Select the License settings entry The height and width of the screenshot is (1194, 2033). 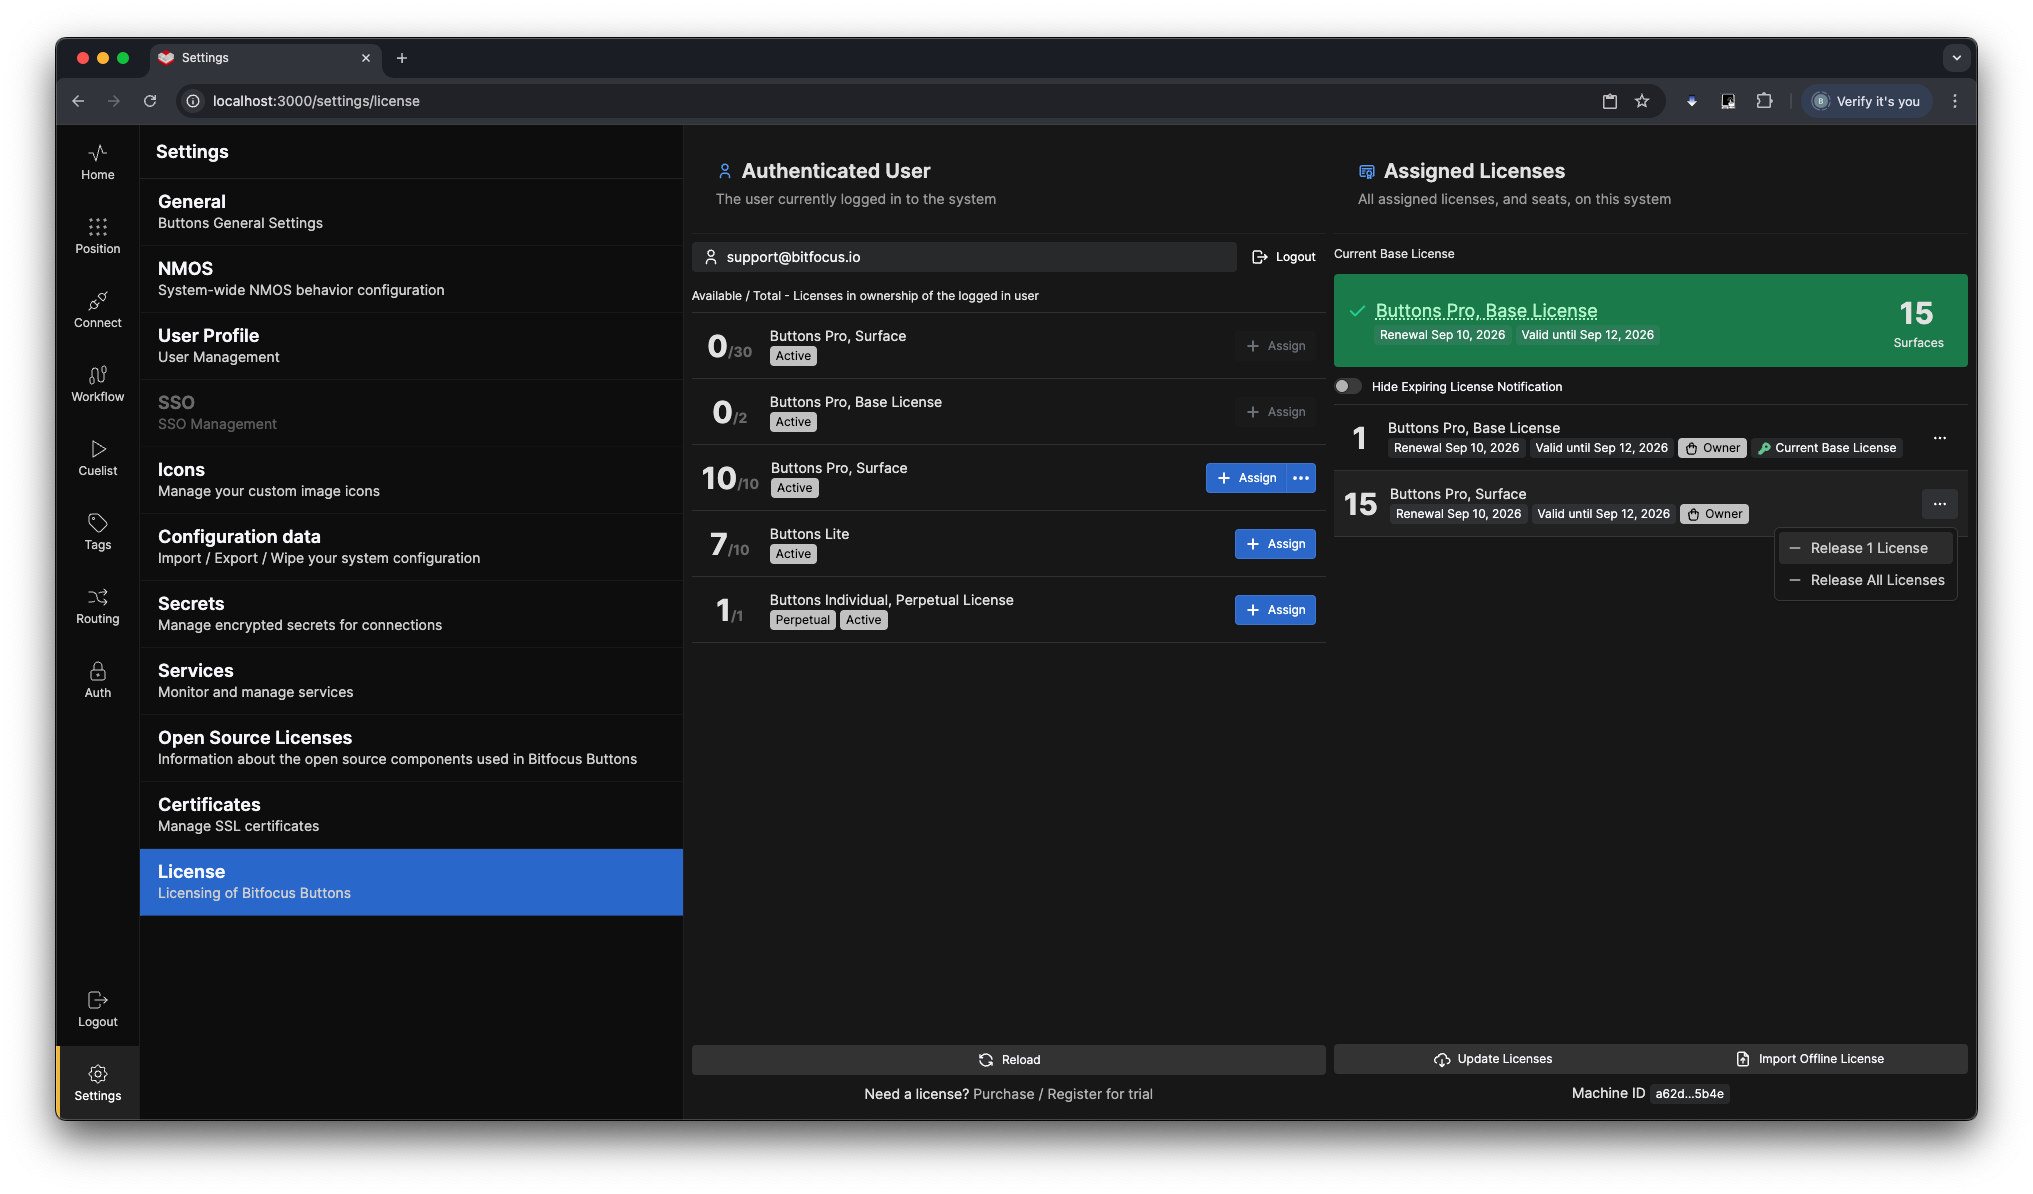pos(411,882)
